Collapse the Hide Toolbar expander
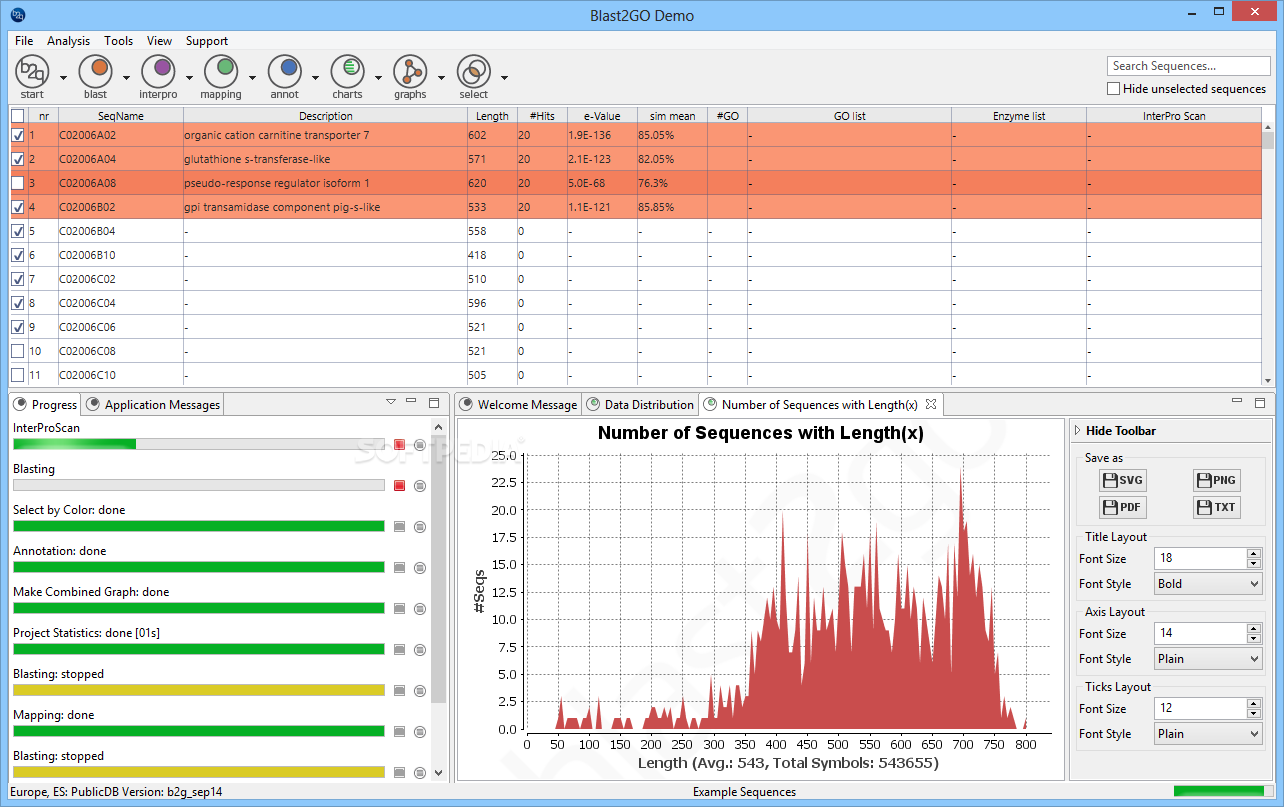Image resolution: width=1284 pixels, height=807 pixels. 1077,431
